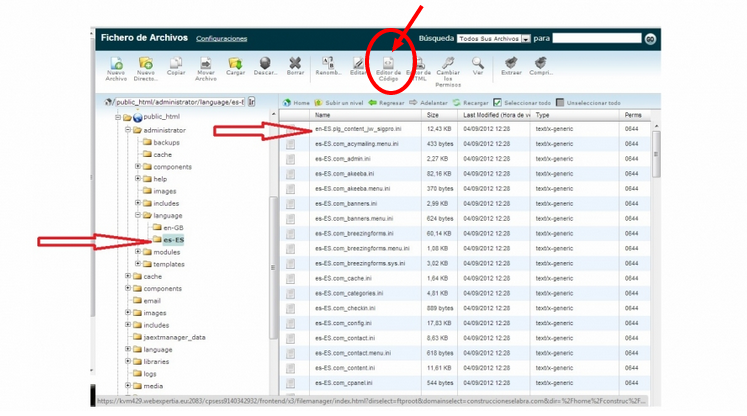This screenshot has width=747, height=416.
Task: Open the Configuraciones link
Action: [x=222, y=39]
